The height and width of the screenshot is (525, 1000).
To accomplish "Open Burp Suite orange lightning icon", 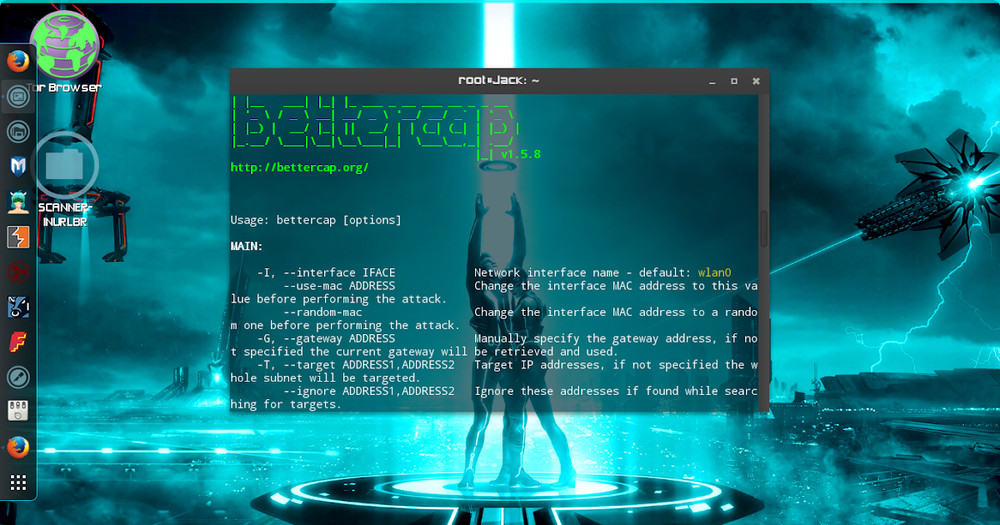I will pyautogui.click(x=18, y=237).
